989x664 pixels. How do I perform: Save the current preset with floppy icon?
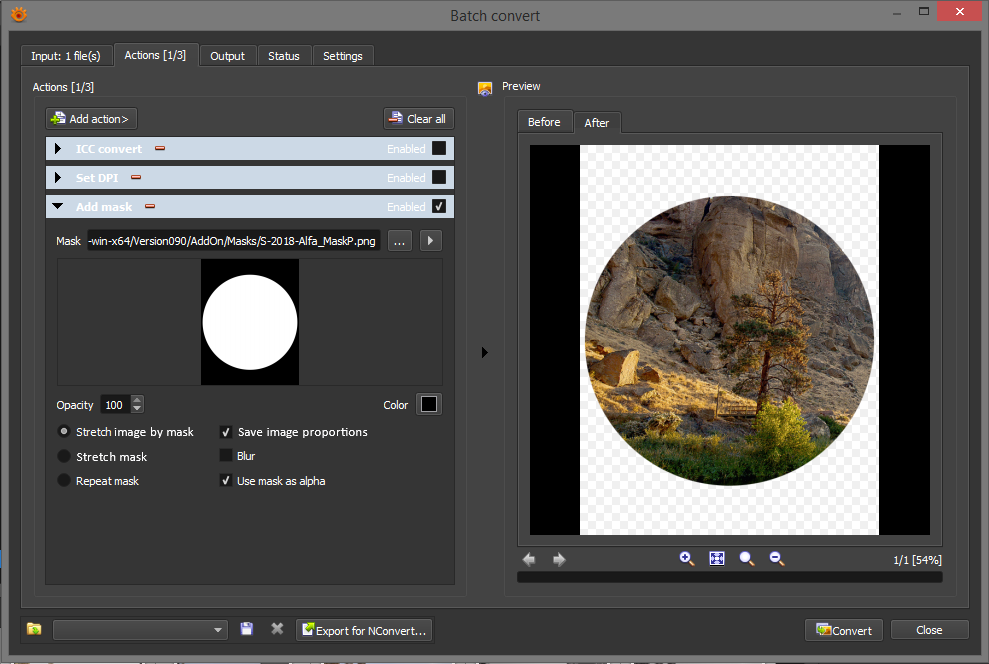point(247,629)
